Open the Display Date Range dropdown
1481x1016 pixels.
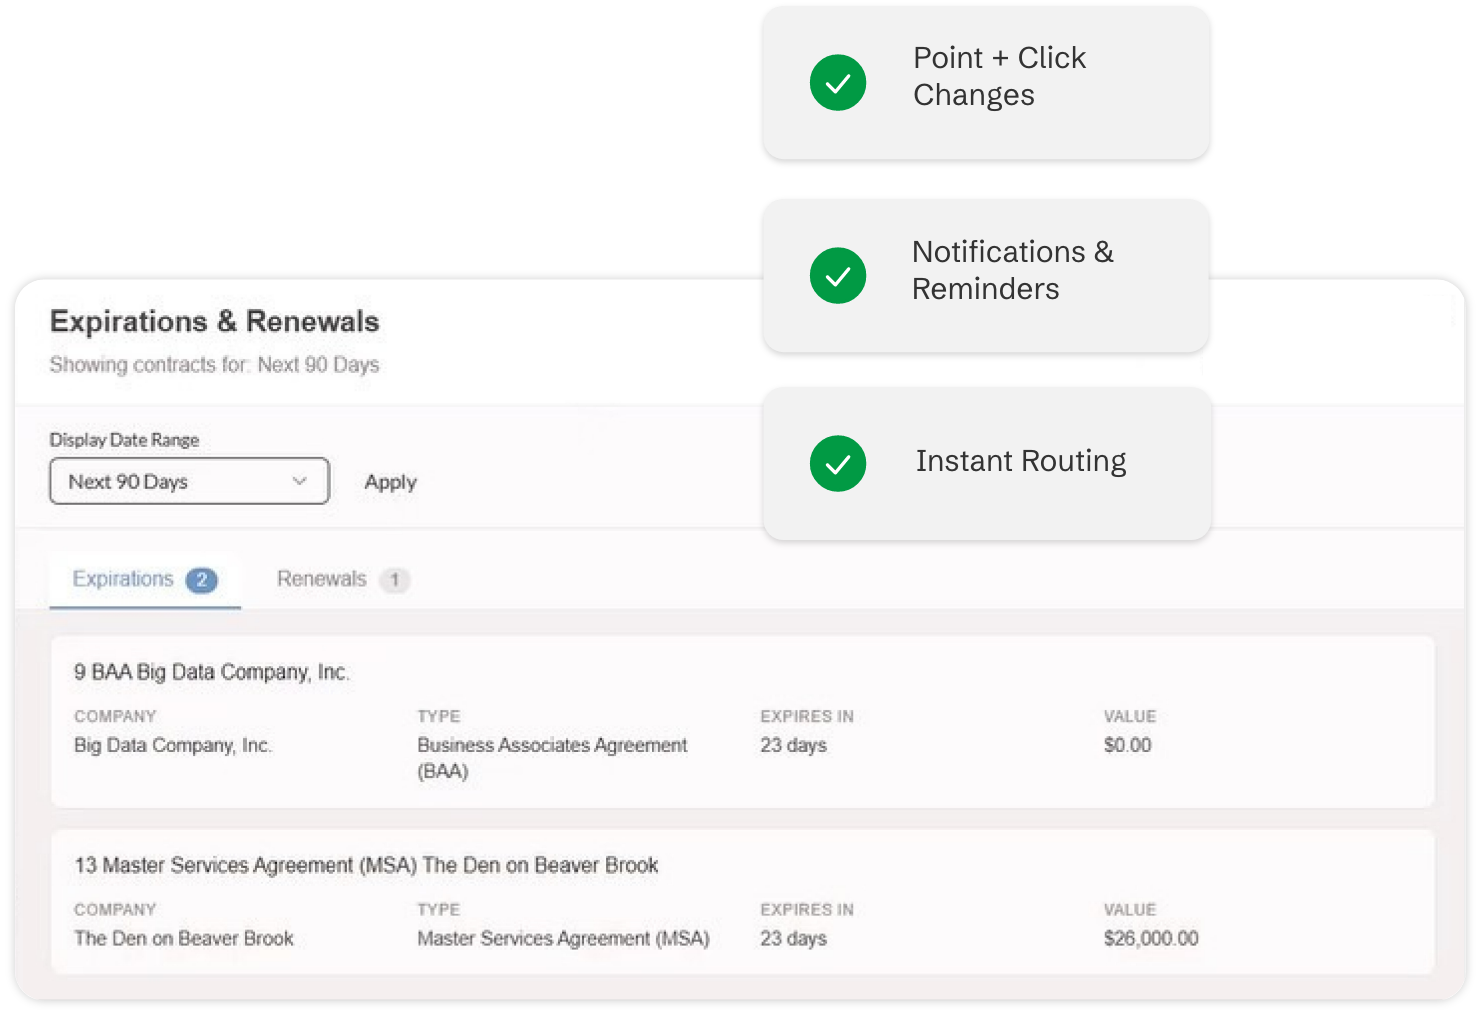(189, 481)
